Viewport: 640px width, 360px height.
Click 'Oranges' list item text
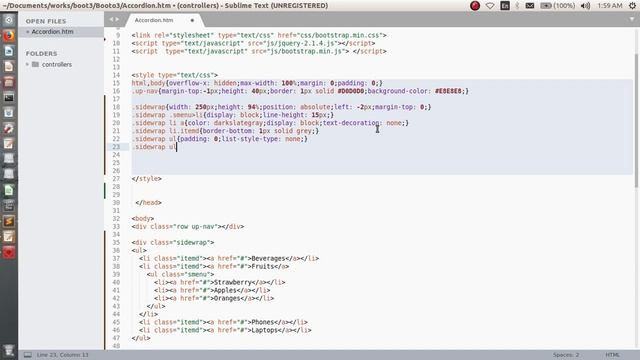coord(227,298)
